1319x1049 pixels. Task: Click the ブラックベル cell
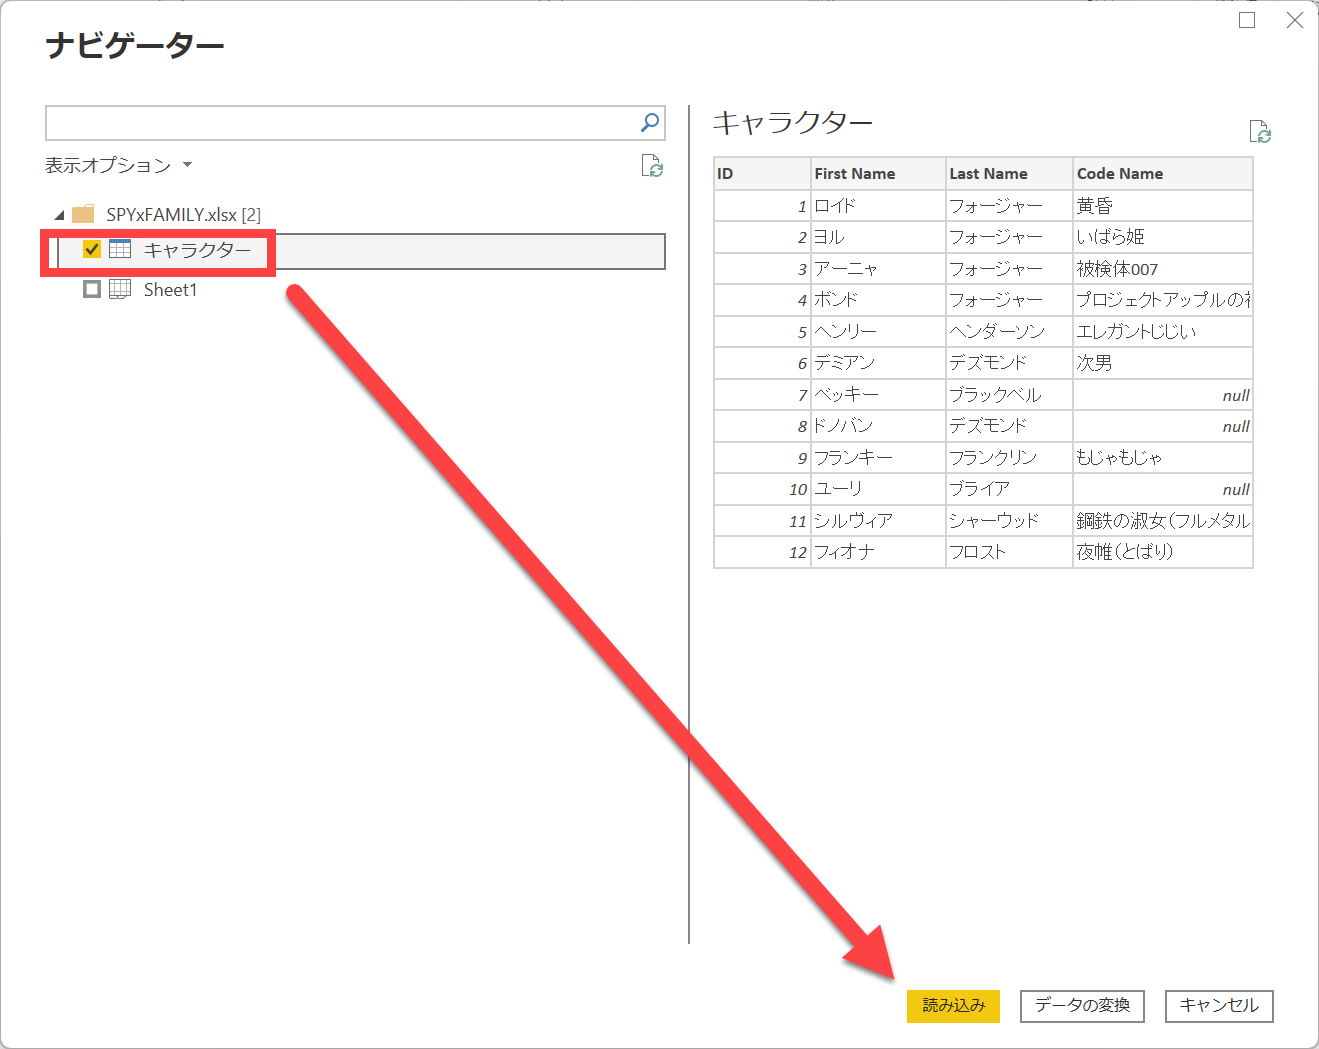tap(1009, 395)
